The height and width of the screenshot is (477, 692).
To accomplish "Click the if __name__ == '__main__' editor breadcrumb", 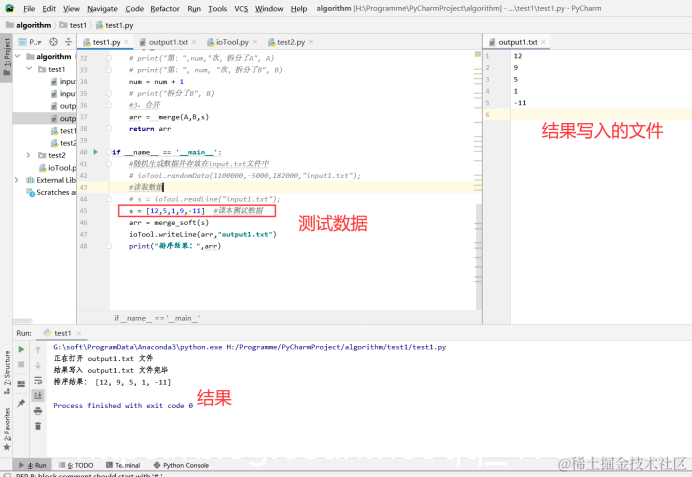I will [x=157, y=318].
